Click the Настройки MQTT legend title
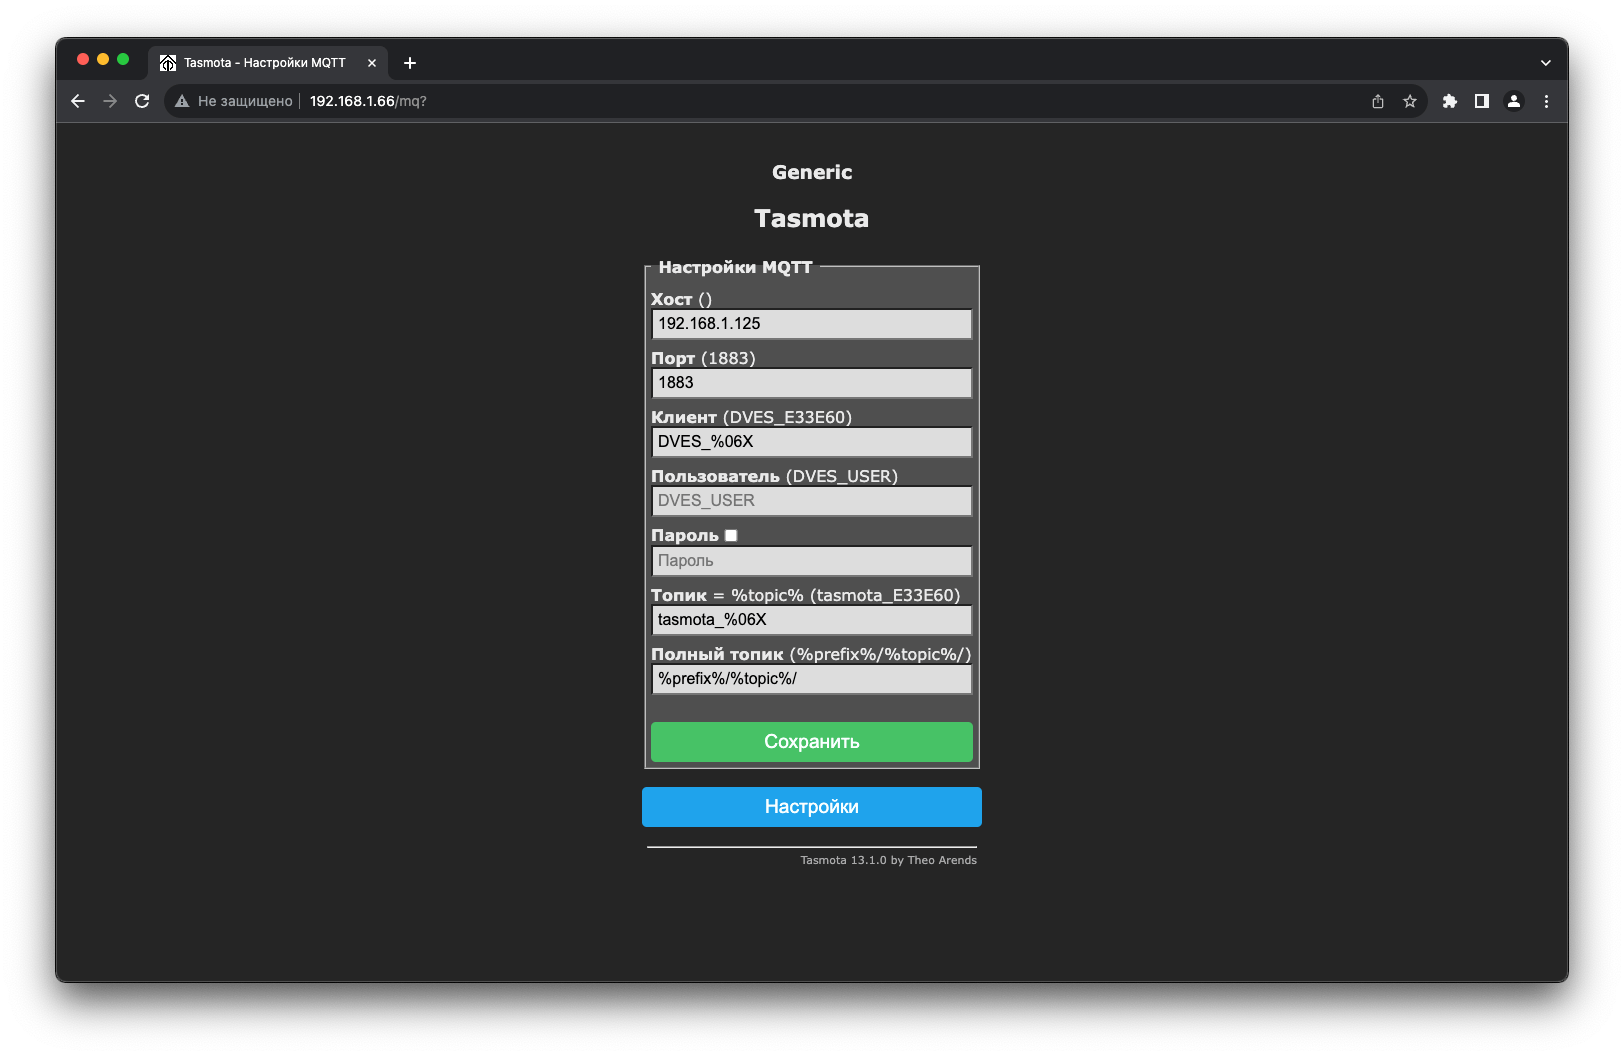This screenshot has height=1056, width=1624. click(735, 267)
